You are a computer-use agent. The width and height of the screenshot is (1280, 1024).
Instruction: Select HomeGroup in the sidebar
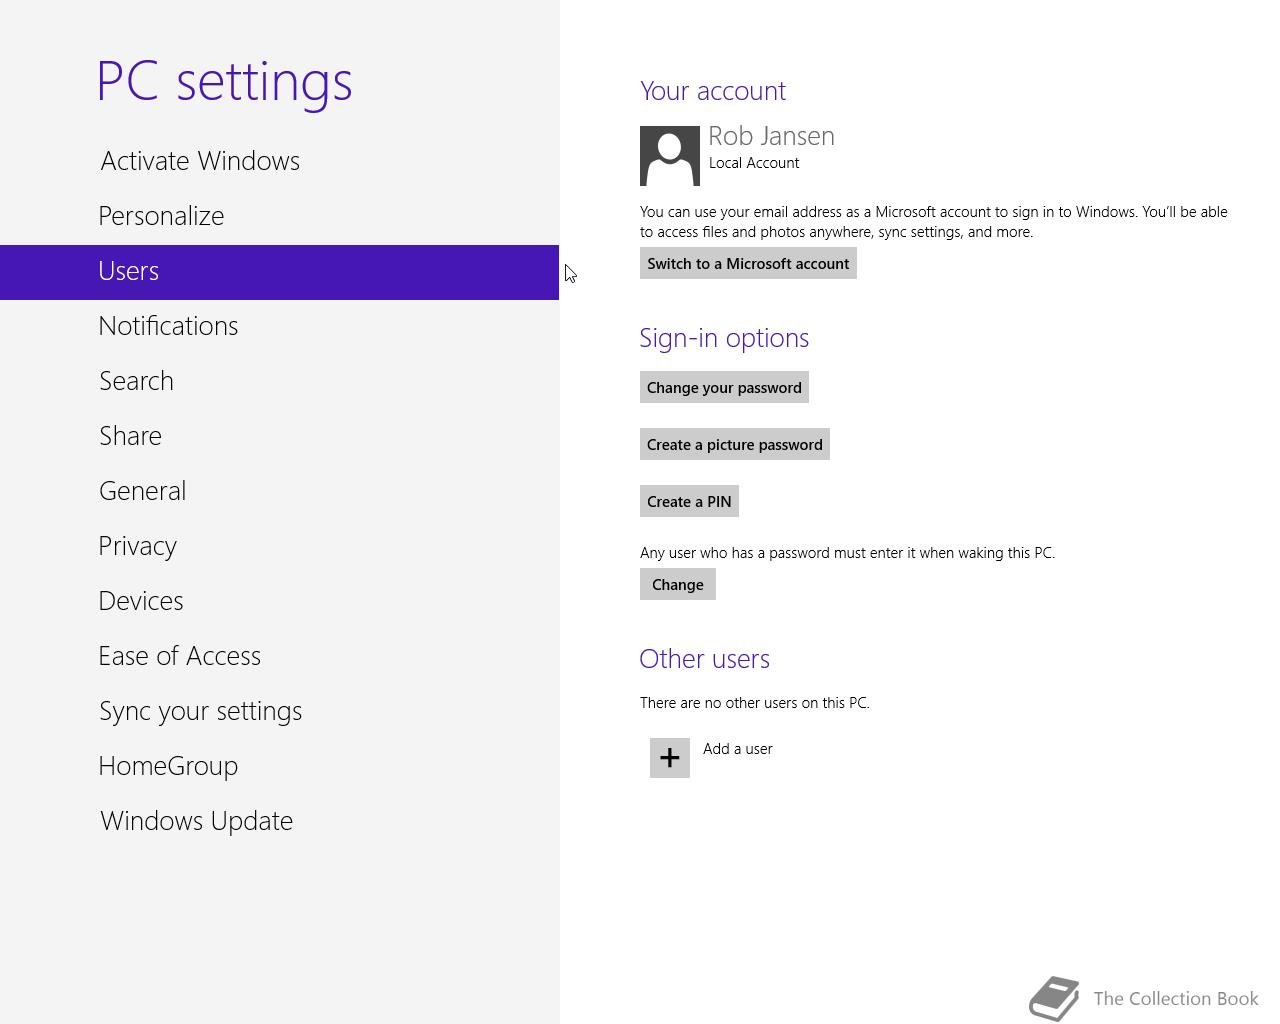click(x=279, y=766)
